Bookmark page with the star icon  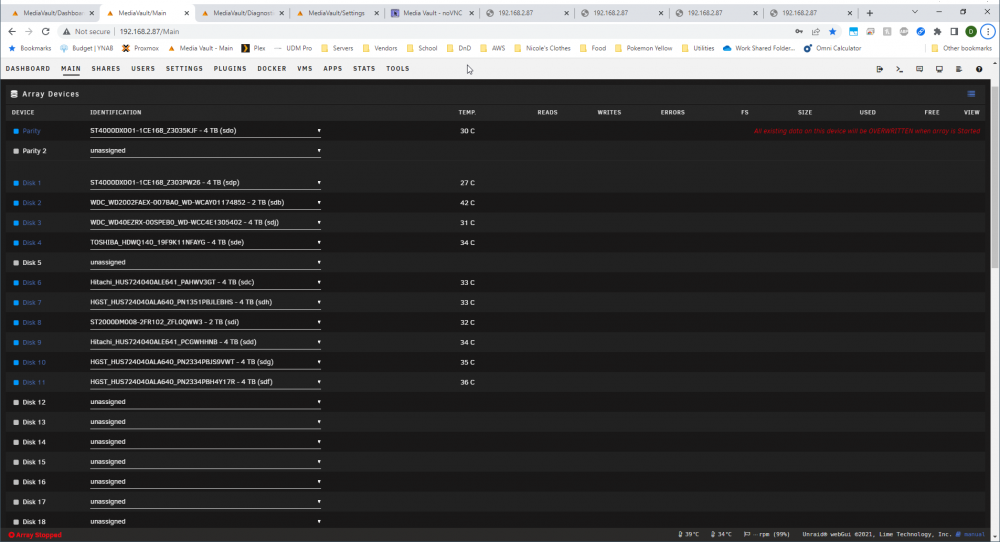click(832, 31)
